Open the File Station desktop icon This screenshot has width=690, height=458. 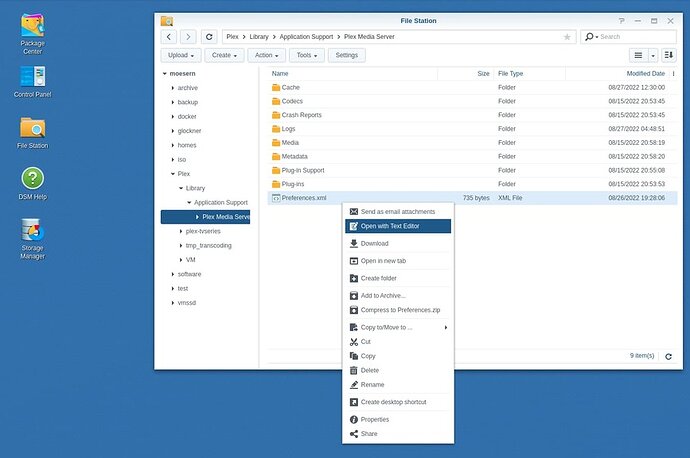tap(33, 132)
